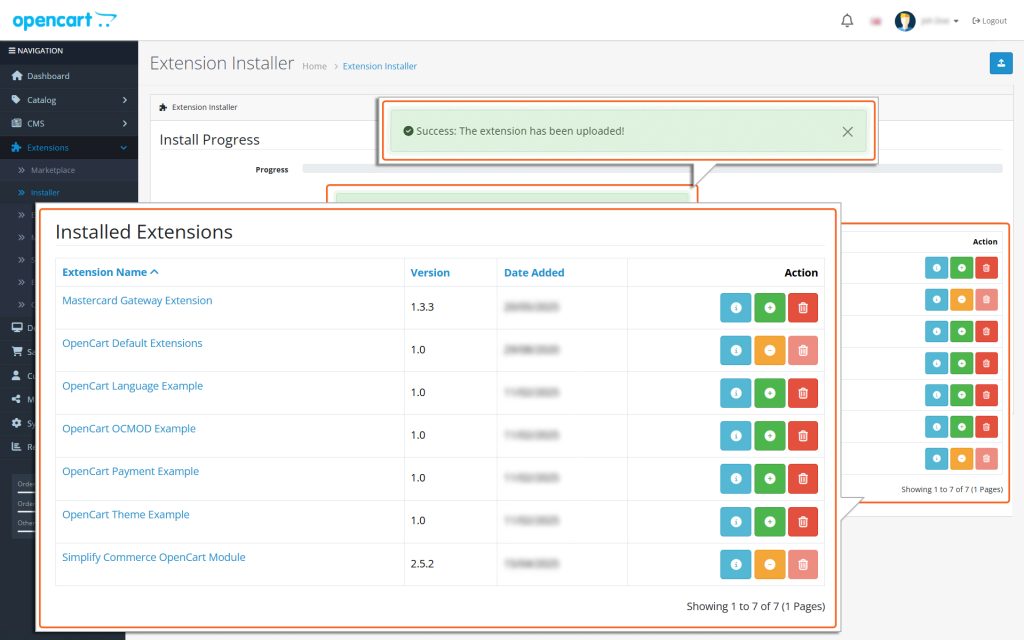Click the info icon for Mastercard Gateway Extension
Viewport: 1024px width, 640px height.
[735, 307]
